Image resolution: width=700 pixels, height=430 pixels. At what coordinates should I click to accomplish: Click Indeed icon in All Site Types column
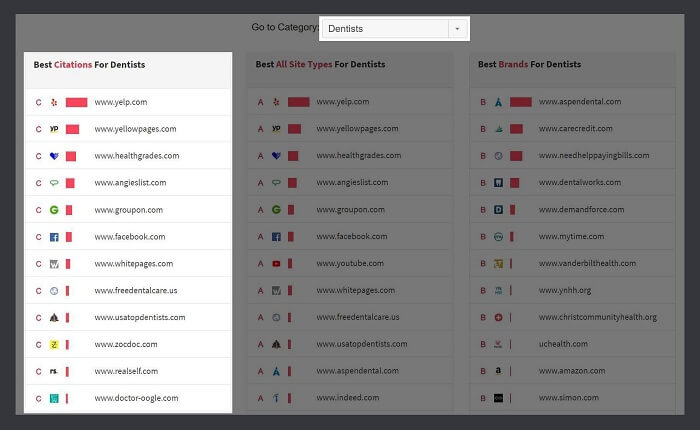pos(276,398)
